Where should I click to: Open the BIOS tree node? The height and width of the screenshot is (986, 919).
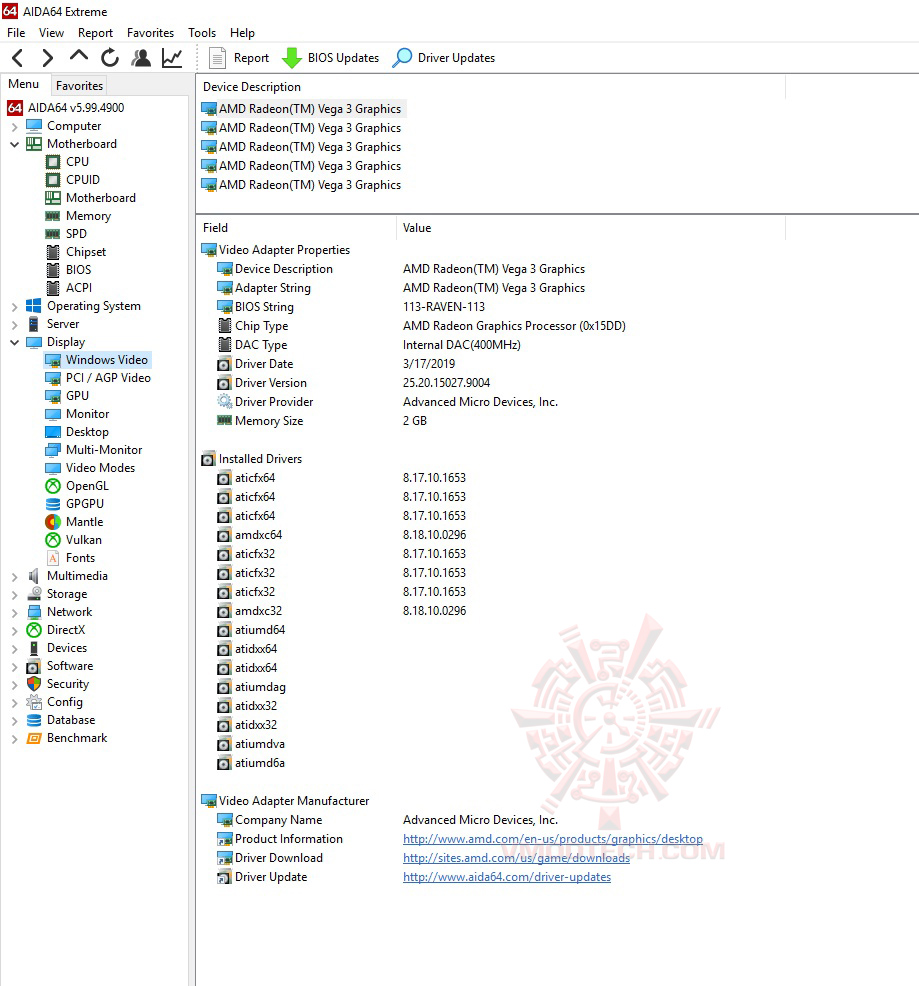(x=69, y=270)
